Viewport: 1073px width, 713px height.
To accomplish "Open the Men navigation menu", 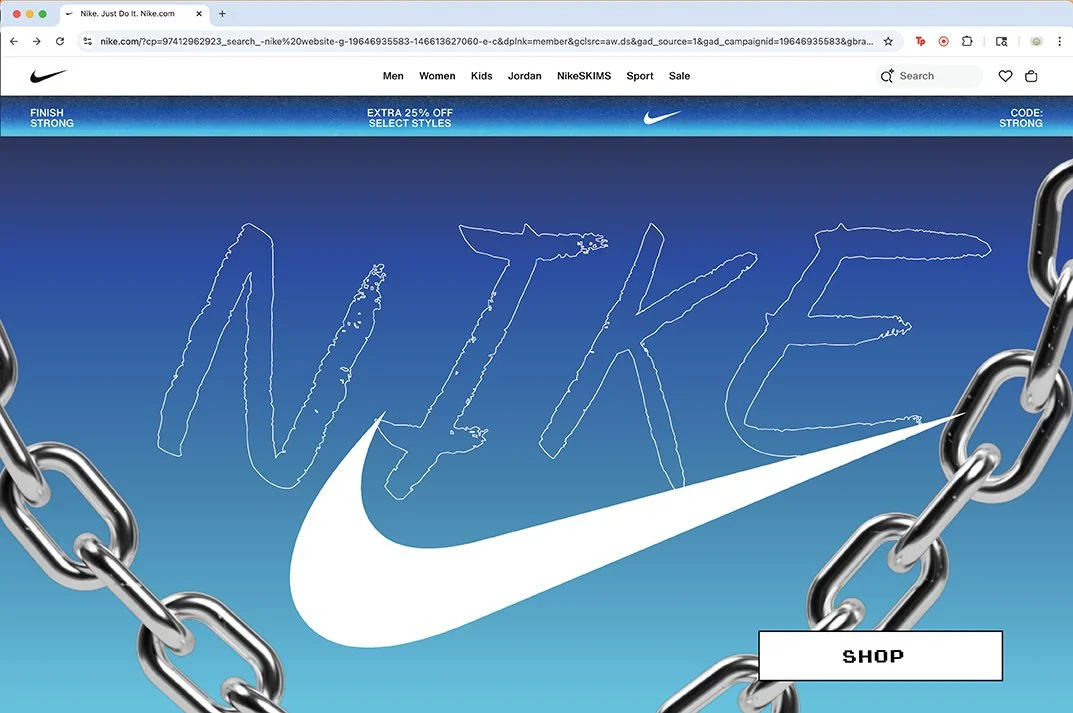I will click(x=392, y=75).
